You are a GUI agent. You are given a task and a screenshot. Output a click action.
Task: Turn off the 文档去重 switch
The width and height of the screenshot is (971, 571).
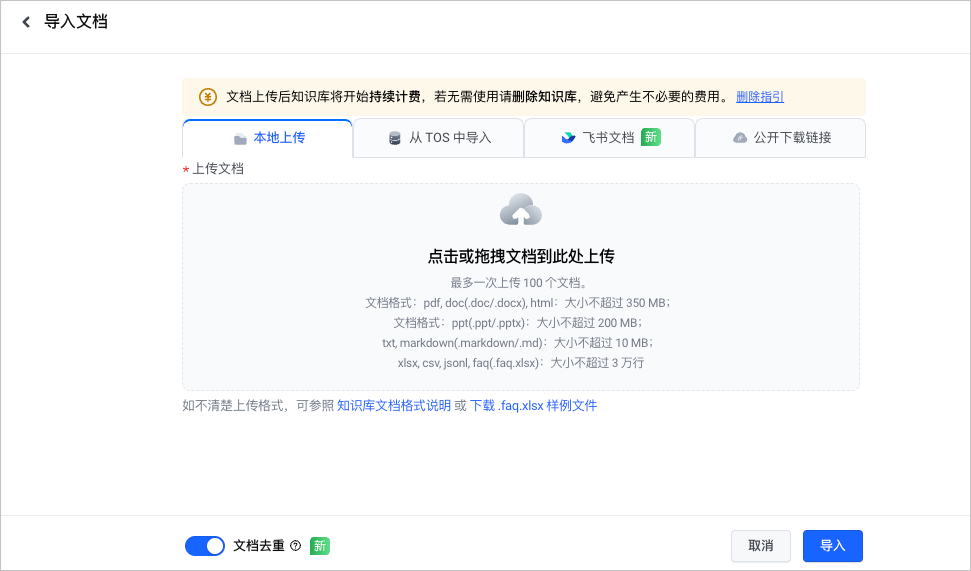pyautogui.click(x=205, y=546)
